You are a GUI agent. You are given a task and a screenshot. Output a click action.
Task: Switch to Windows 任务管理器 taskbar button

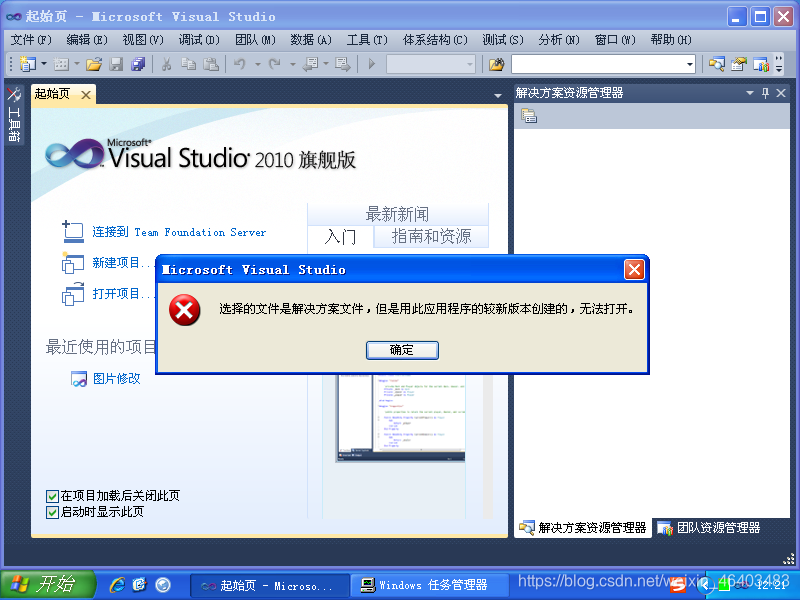pos(430,585)
